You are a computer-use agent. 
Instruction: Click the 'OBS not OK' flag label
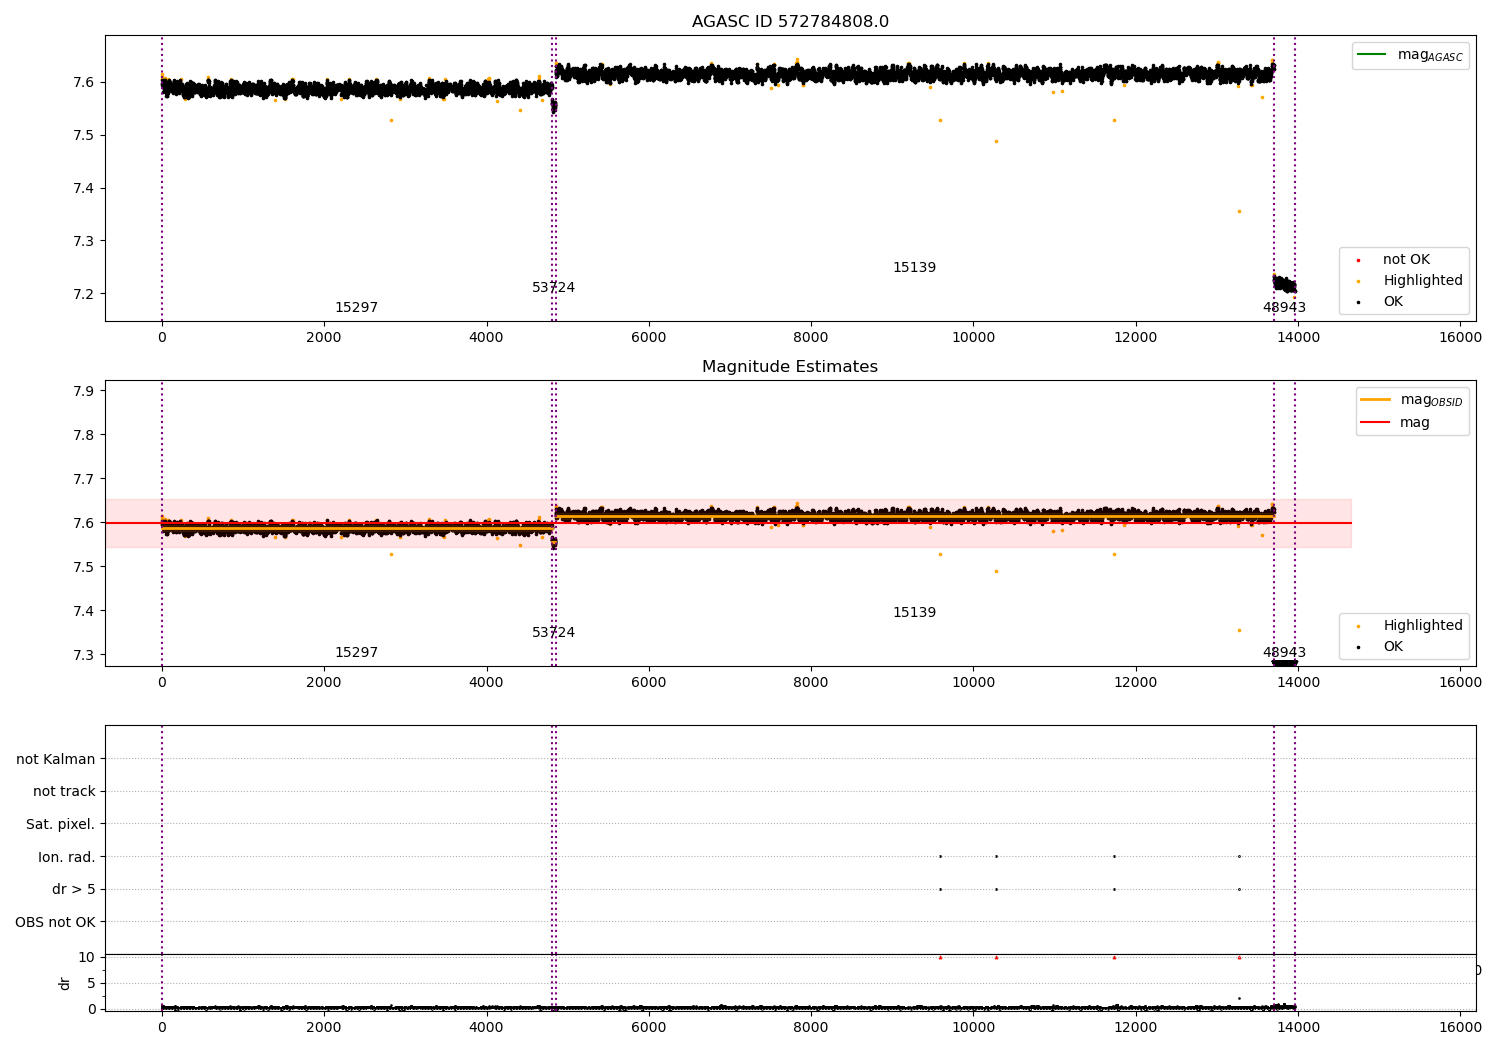point(55,922)
